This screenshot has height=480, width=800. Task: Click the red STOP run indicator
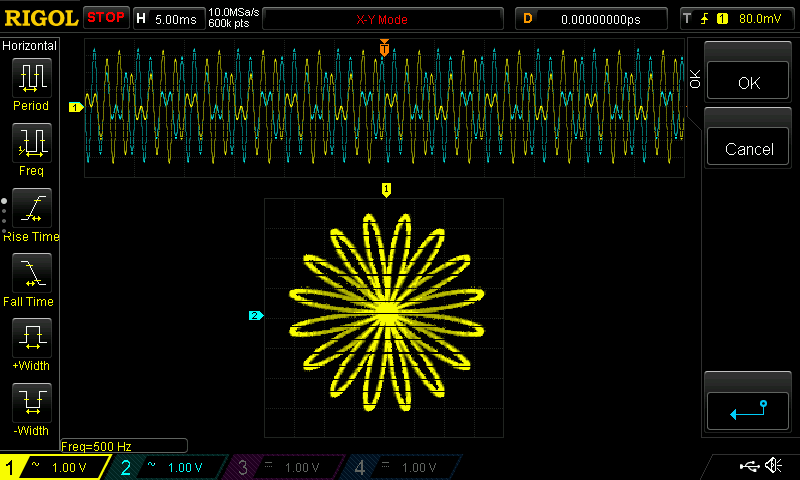106,18
